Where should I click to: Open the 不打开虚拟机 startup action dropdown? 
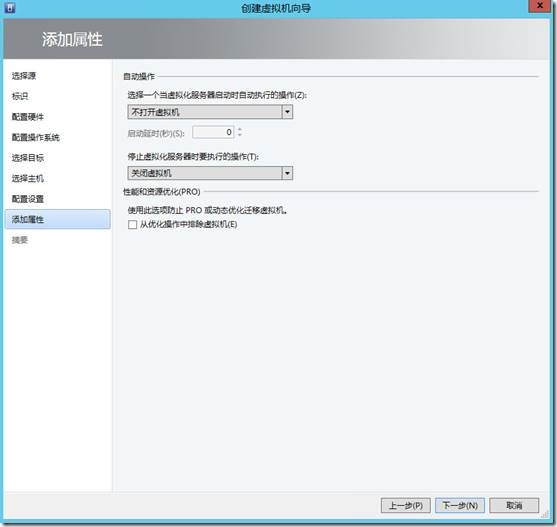[210, 112]
